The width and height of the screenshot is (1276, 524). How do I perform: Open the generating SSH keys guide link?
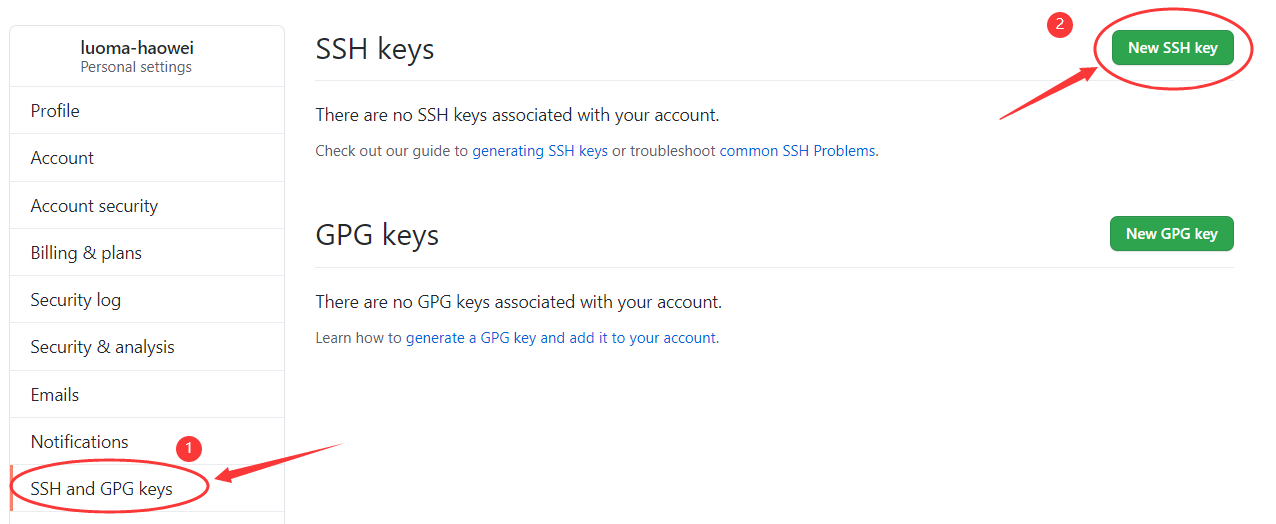pos(540,151)
